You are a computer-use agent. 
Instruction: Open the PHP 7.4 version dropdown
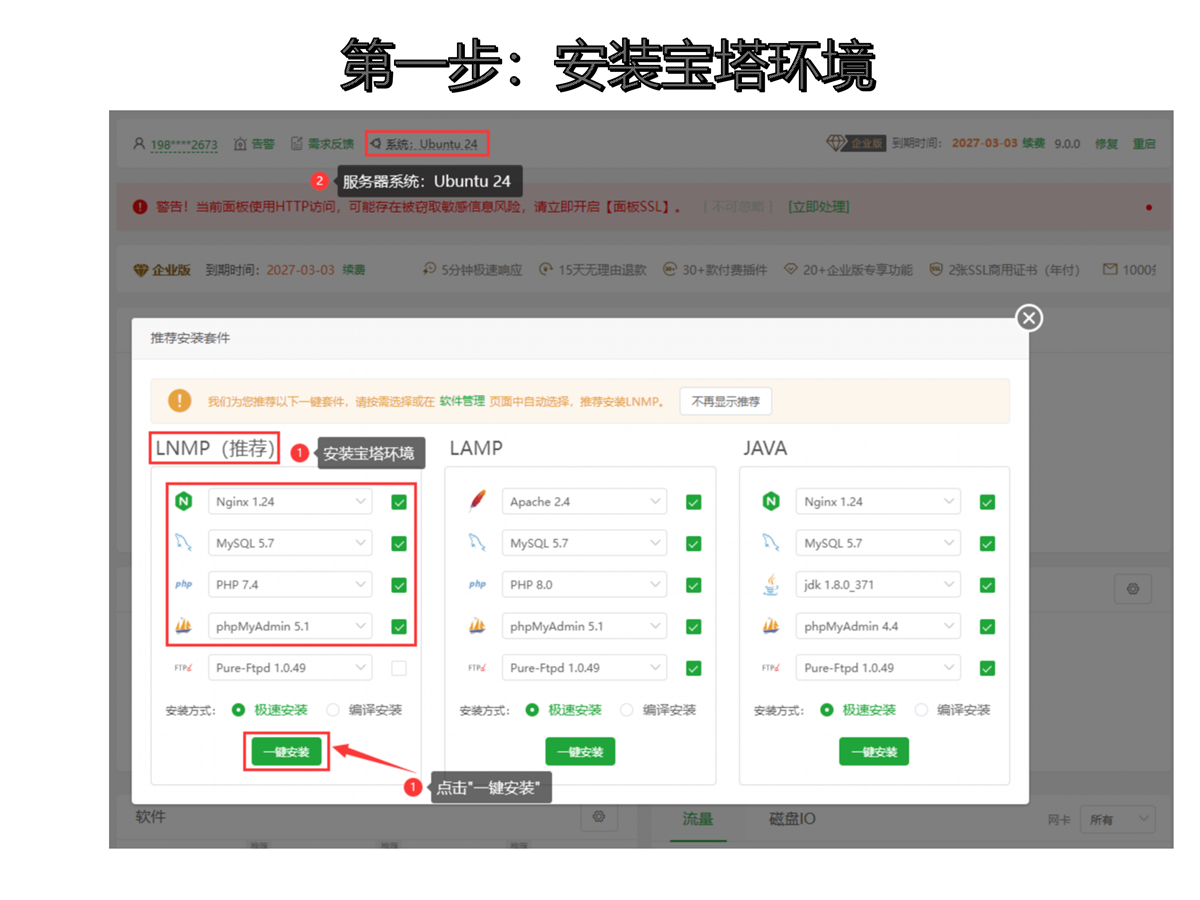(289, 585)
